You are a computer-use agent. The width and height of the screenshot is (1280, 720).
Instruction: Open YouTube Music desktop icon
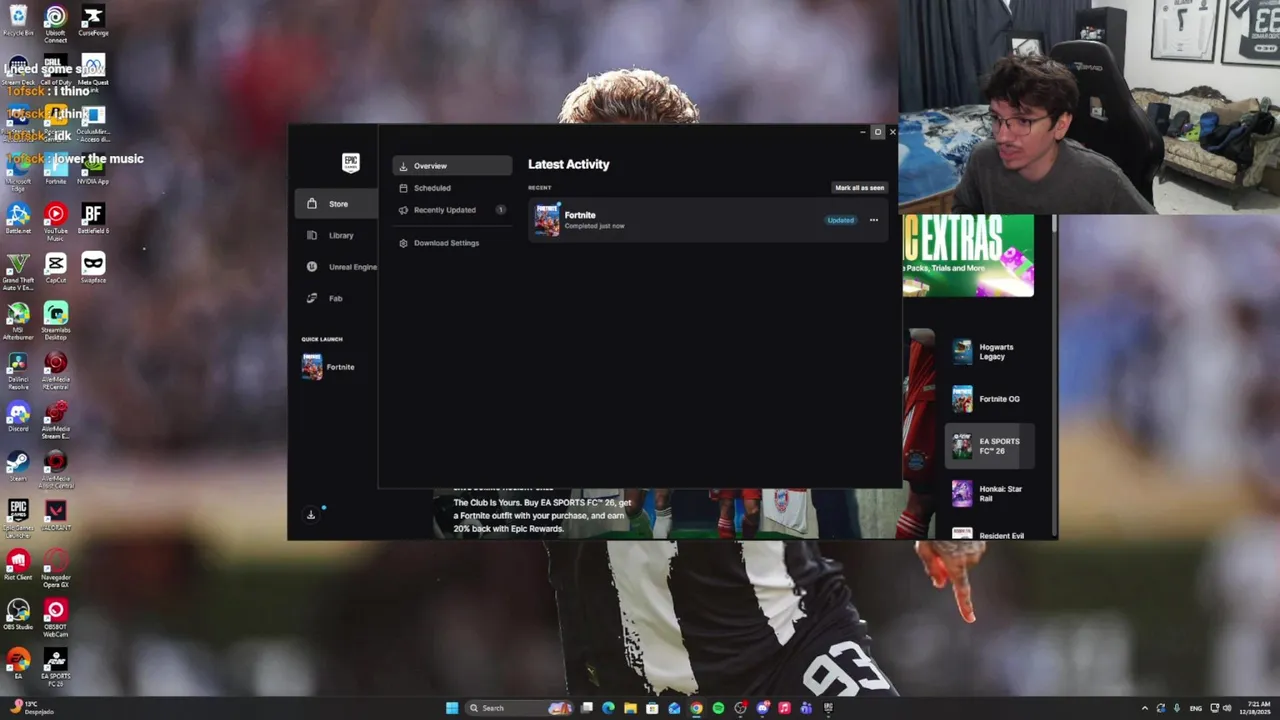56,222
